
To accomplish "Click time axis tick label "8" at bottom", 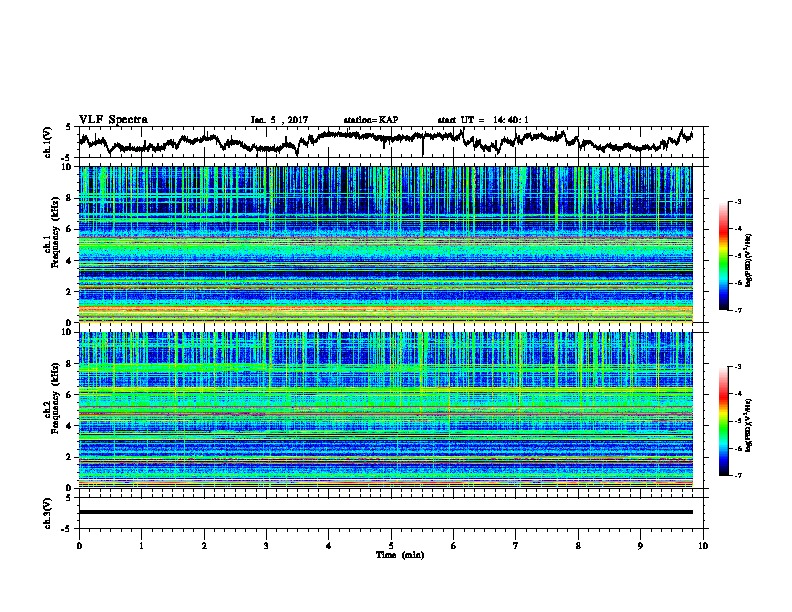I will click(578, 546).
